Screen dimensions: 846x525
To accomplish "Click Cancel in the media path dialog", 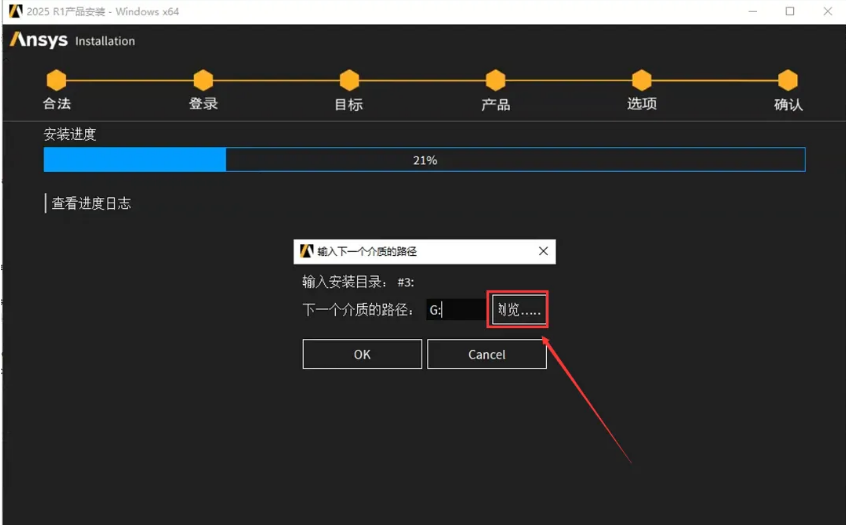I will pyautogui.click(x=487, y=354).
